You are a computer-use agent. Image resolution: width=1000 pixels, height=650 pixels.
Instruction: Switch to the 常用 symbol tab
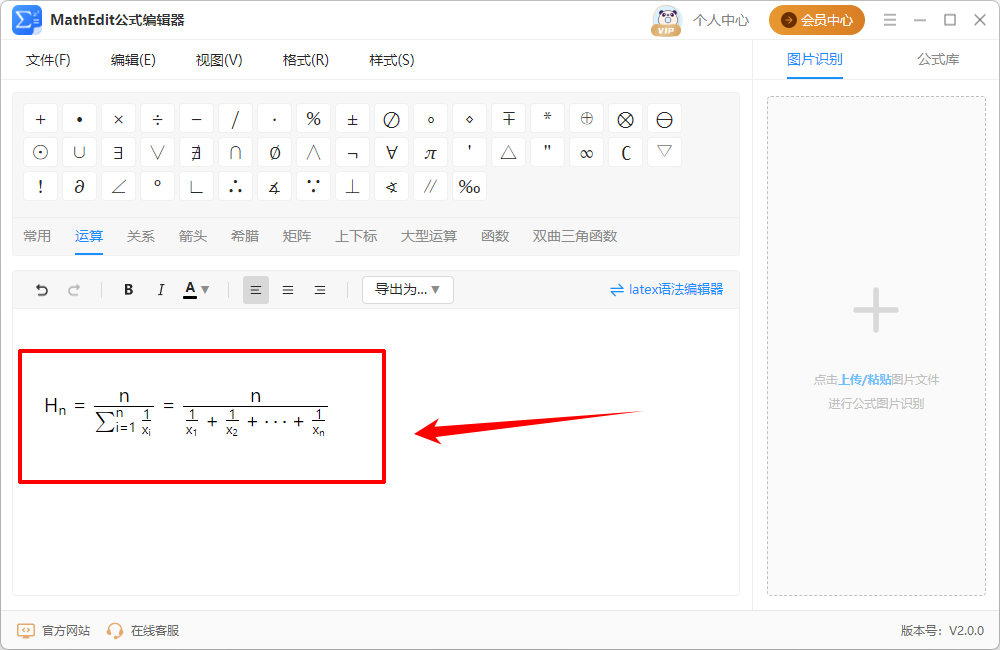click(37, 237)
